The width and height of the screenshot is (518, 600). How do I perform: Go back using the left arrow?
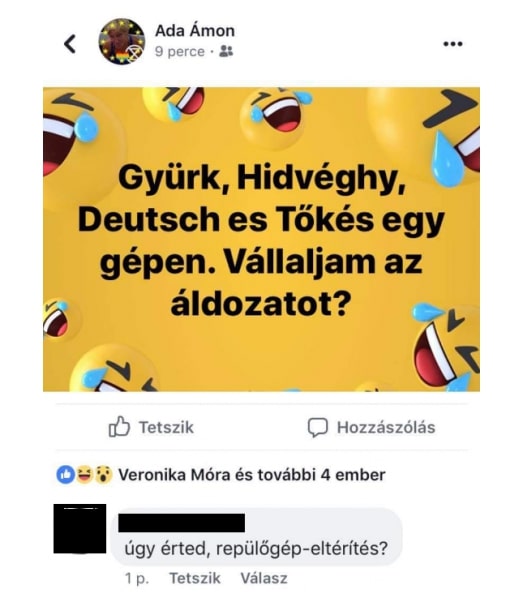click(70, 44)
